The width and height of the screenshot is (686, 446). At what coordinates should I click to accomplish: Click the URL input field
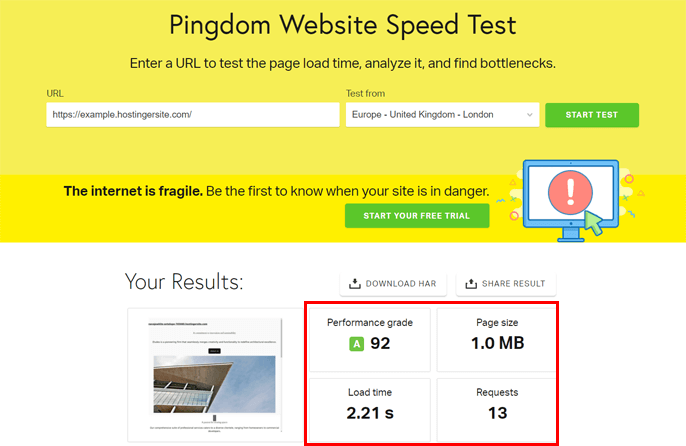193,115
